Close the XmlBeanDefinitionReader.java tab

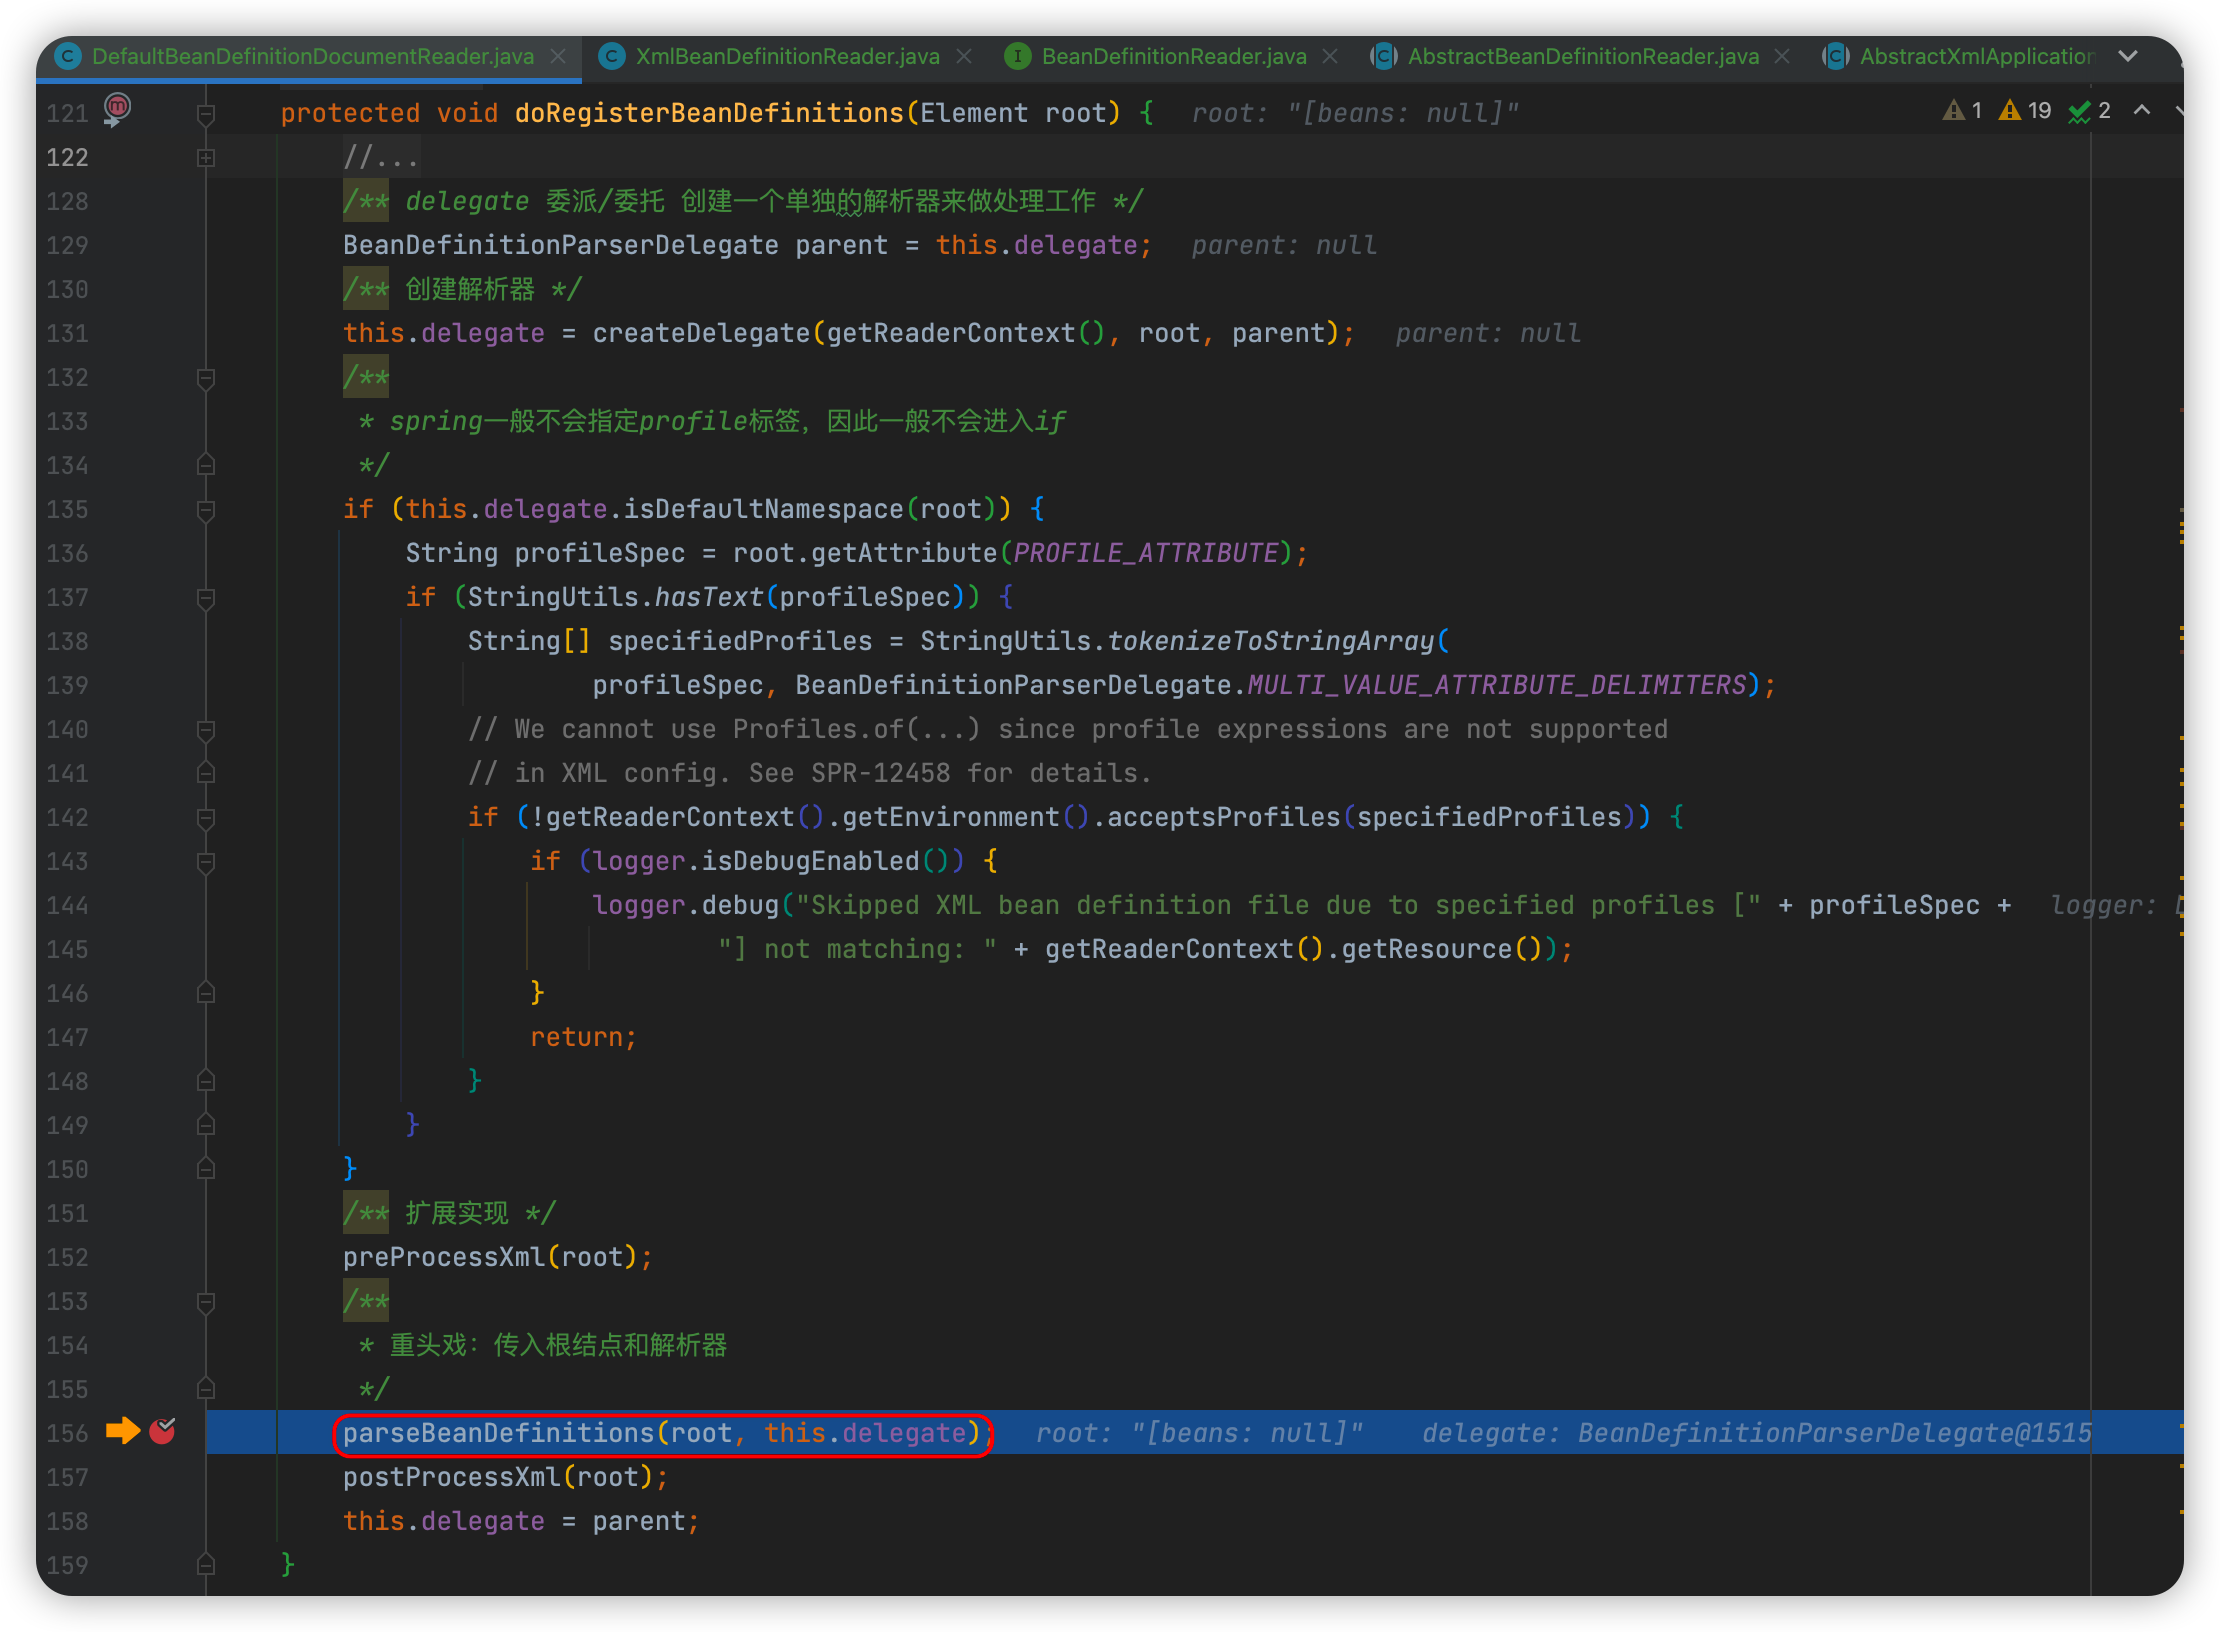pos(964,56)
